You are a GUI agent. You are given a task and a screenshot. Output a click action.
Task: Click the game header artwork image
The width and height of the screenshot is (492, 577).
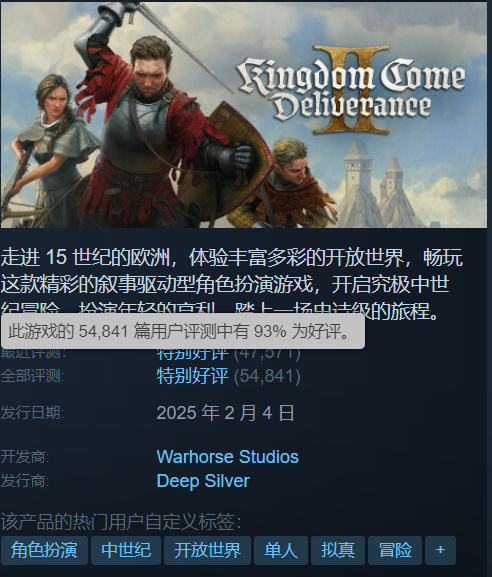[x=244, y=115]
